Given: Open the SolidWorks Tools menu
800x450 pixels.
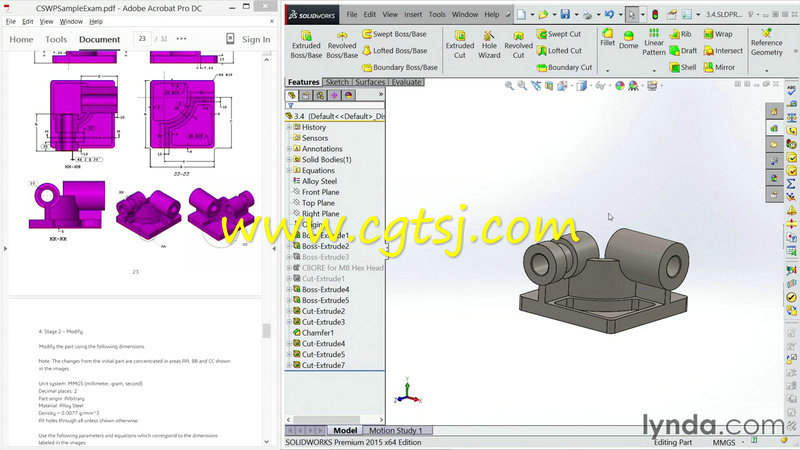Looking at the screenshot, I should (437, 14).
